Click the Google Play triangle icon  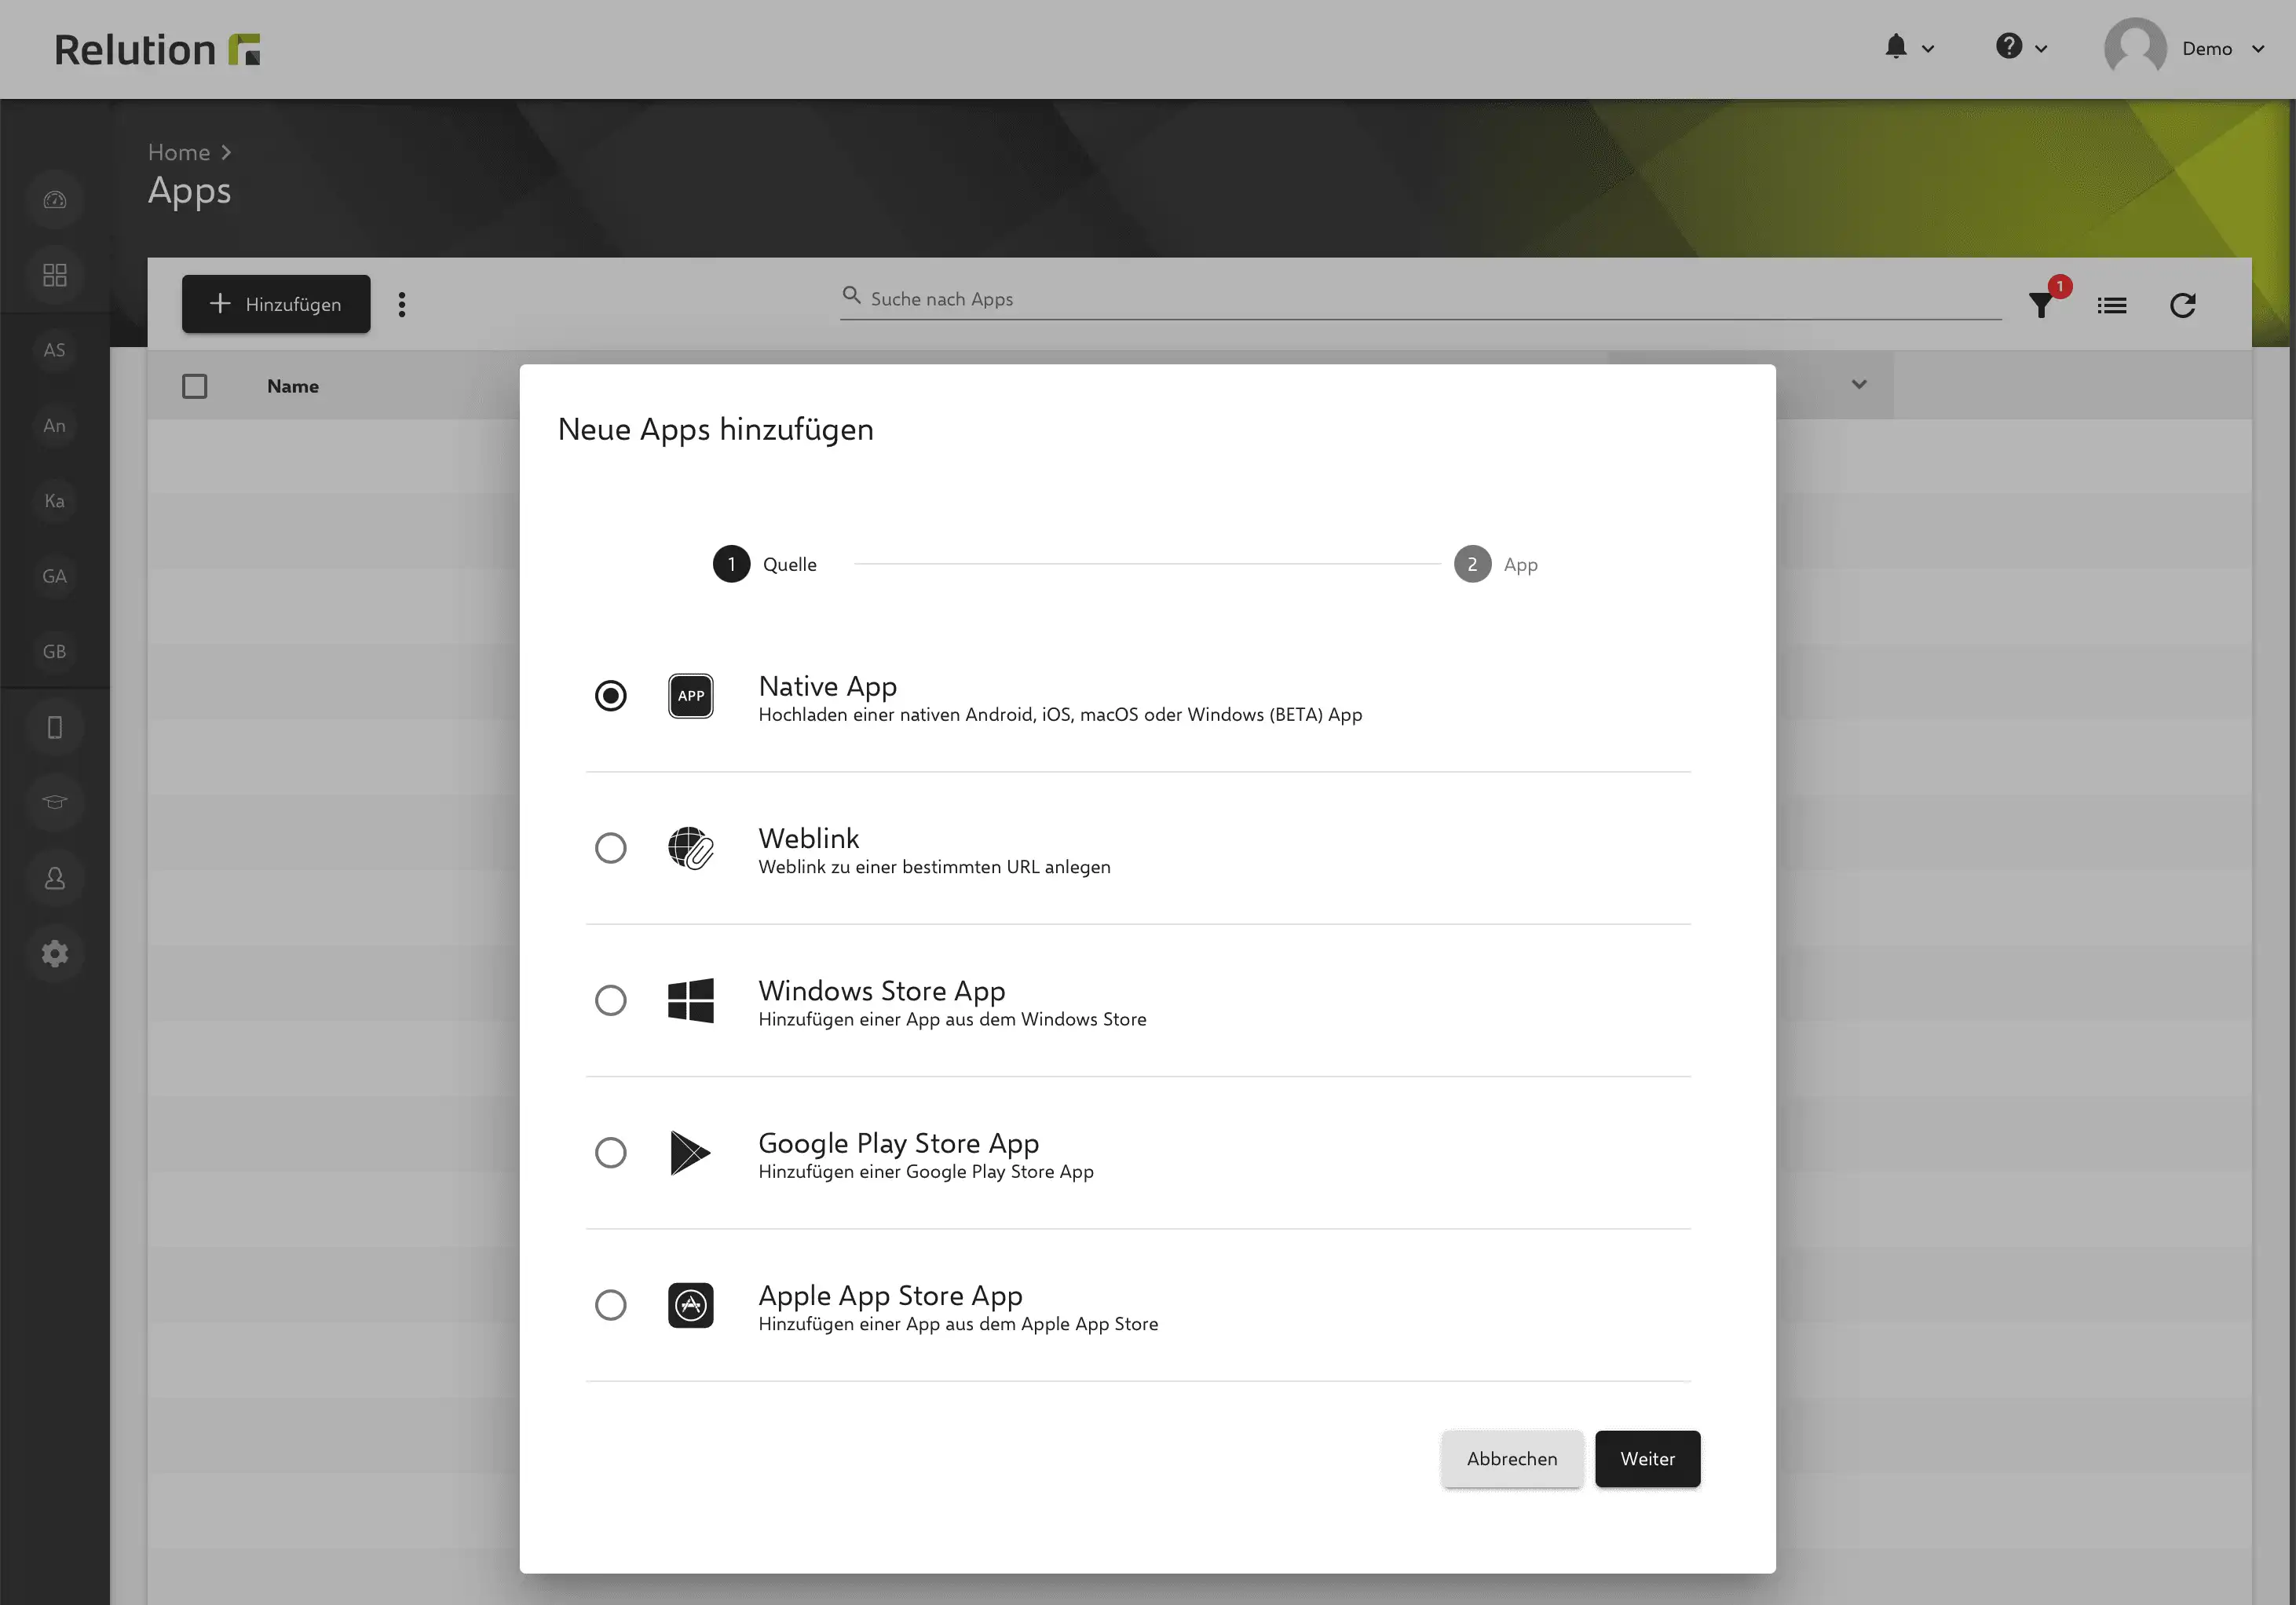[x=690, y=1152]
